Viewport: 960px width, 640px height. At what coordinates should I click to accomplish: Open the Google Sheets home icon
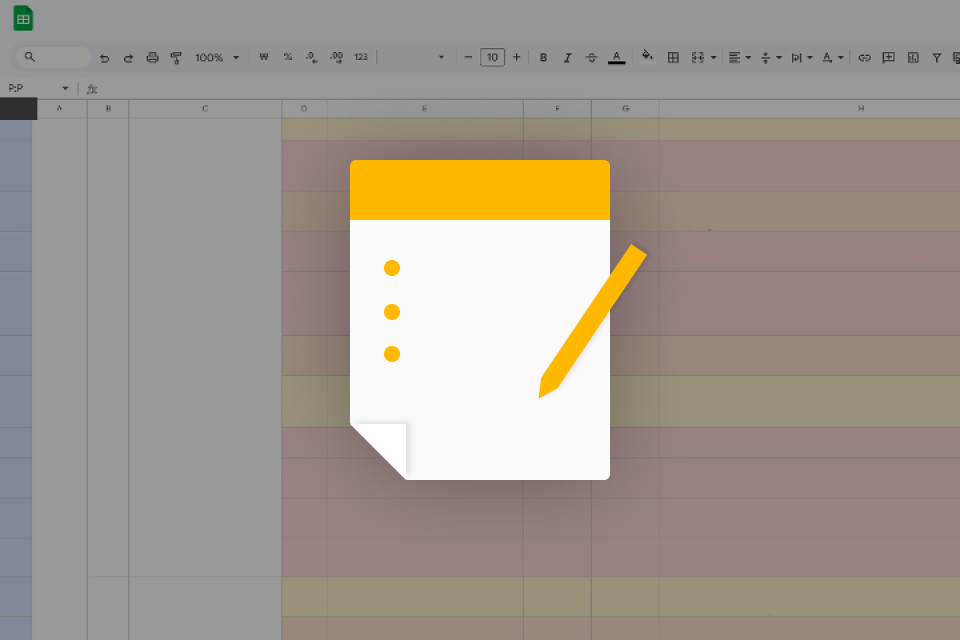(23, 18)
